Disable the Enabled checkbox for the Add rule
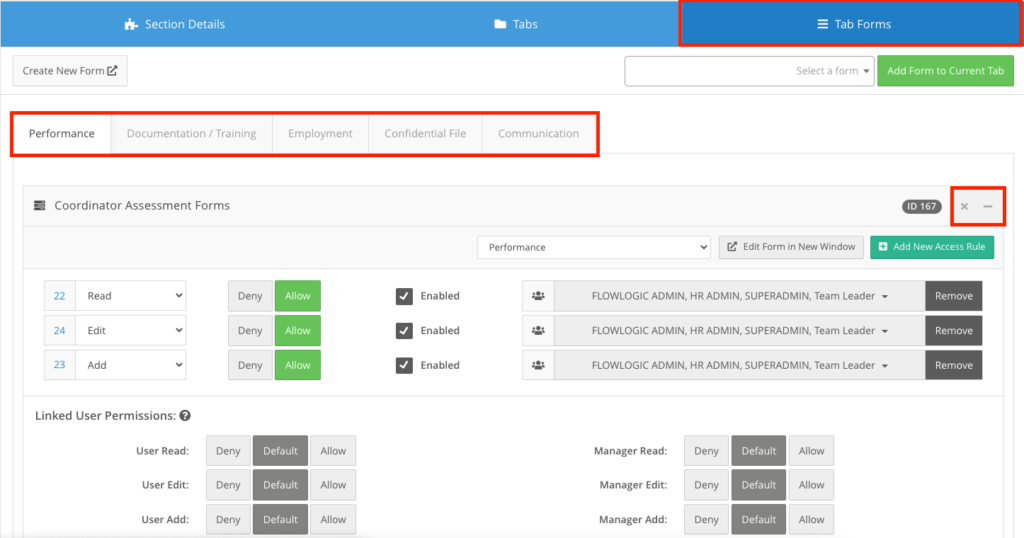The width and height of the screenshot is (1024, 538). click(404, 366)
